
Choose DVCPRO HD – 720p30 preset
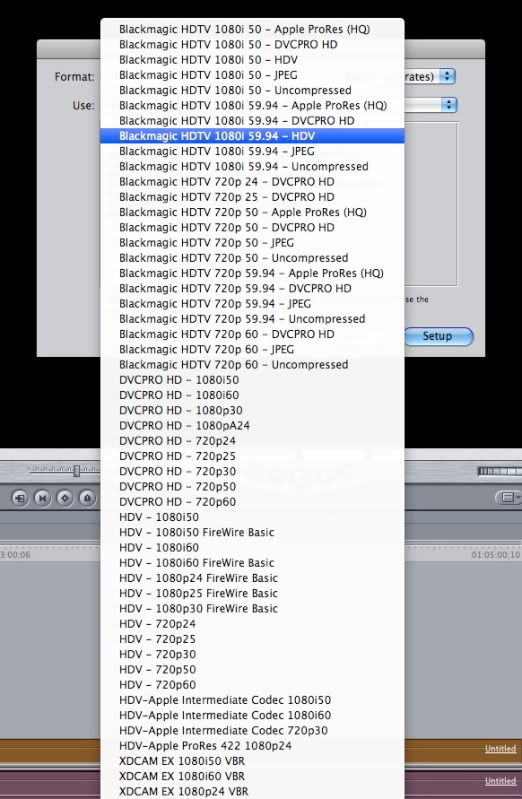[x=252, y=472]
